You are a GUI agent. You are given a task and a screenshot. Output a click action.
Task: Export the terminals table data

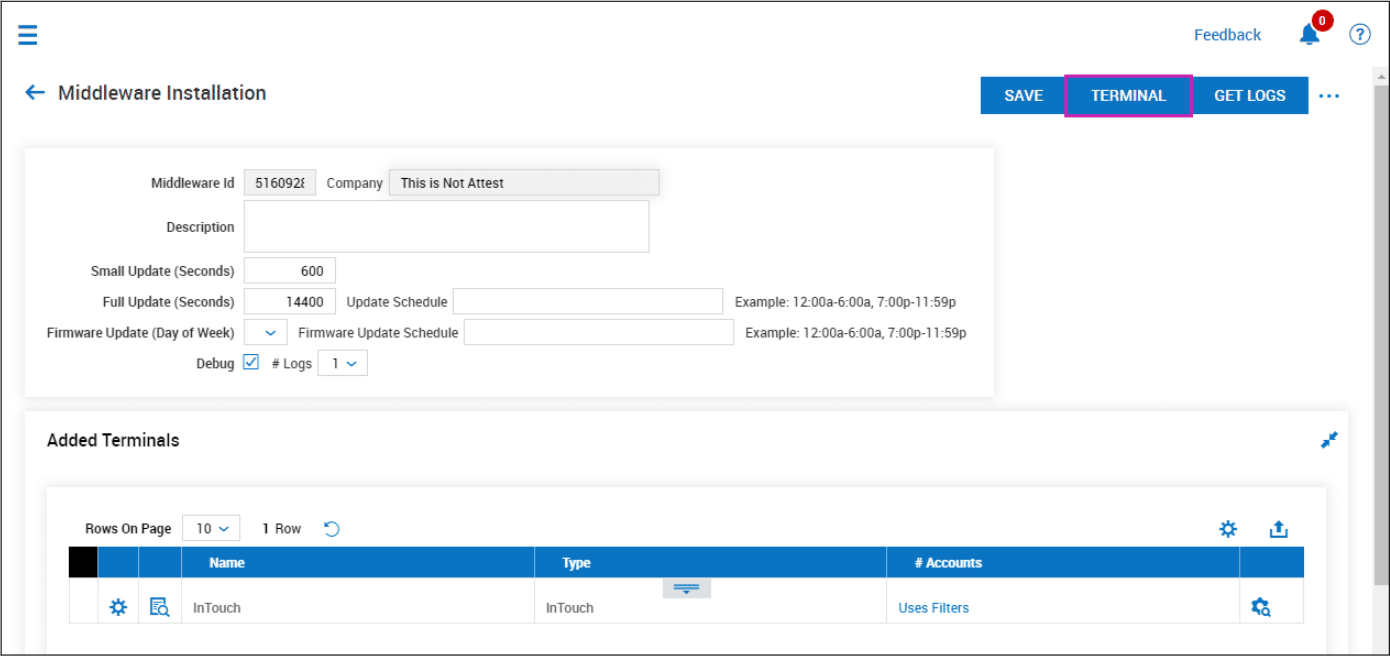tap(1278, 529)
